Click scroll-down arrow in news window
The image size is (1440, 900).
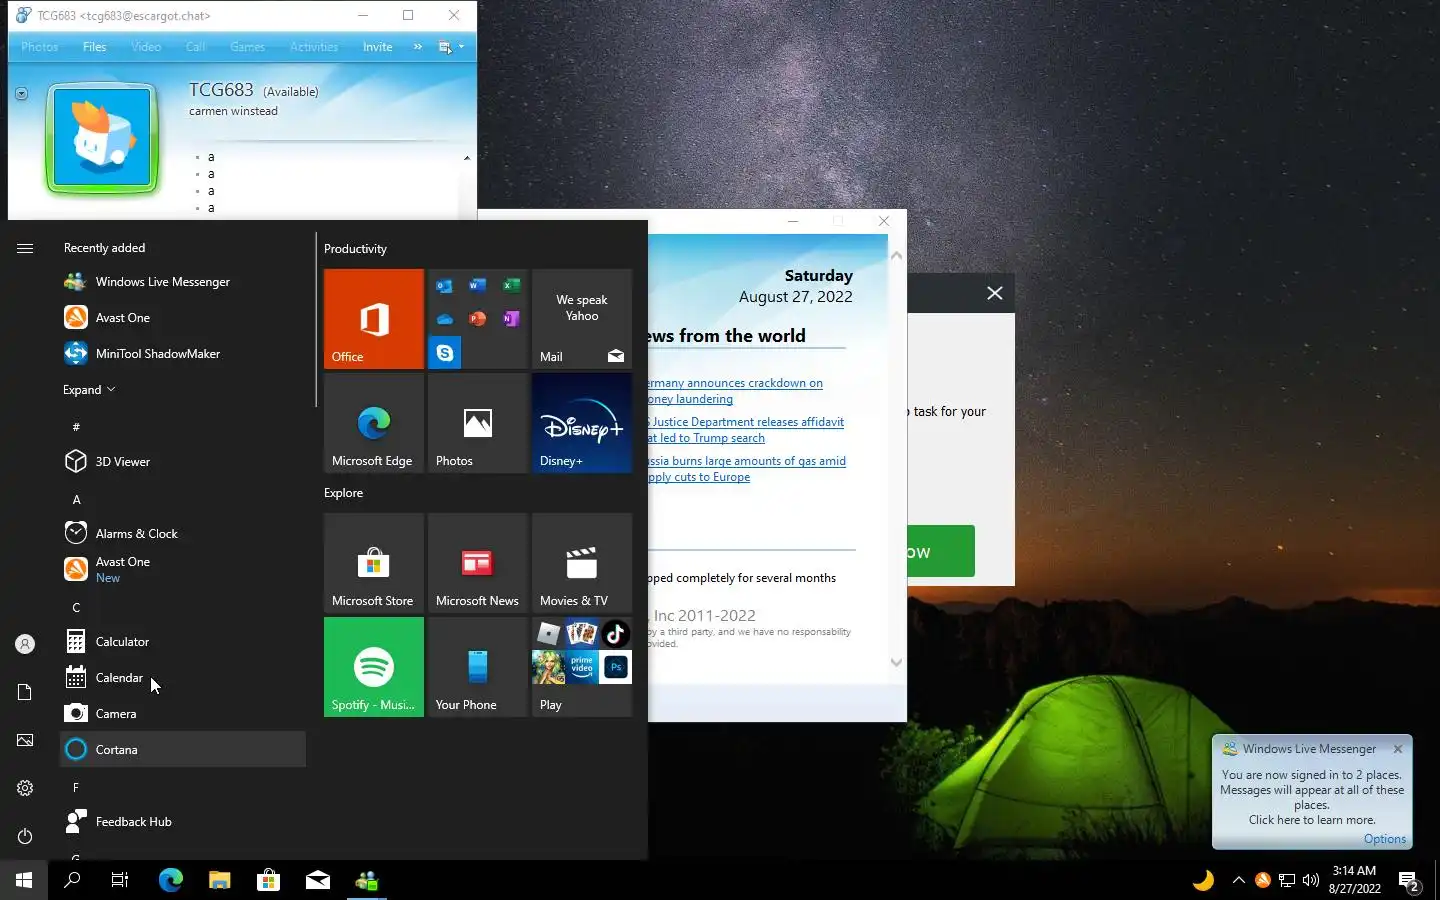896,662
